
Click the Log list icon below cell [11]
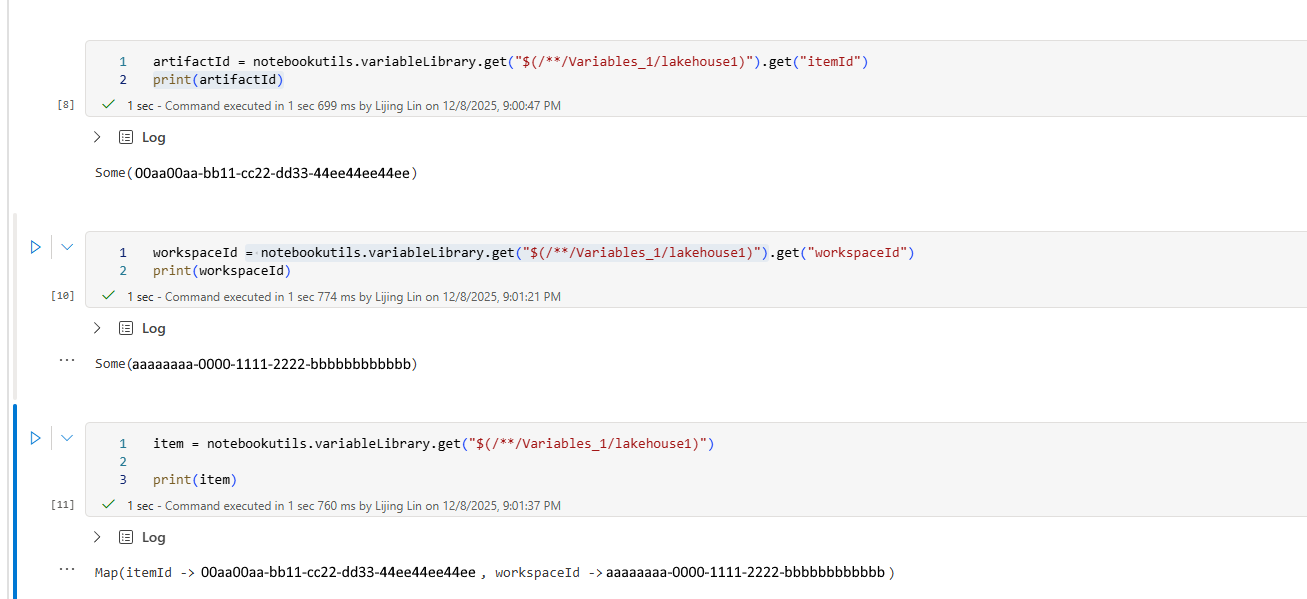tap(126, 537)
